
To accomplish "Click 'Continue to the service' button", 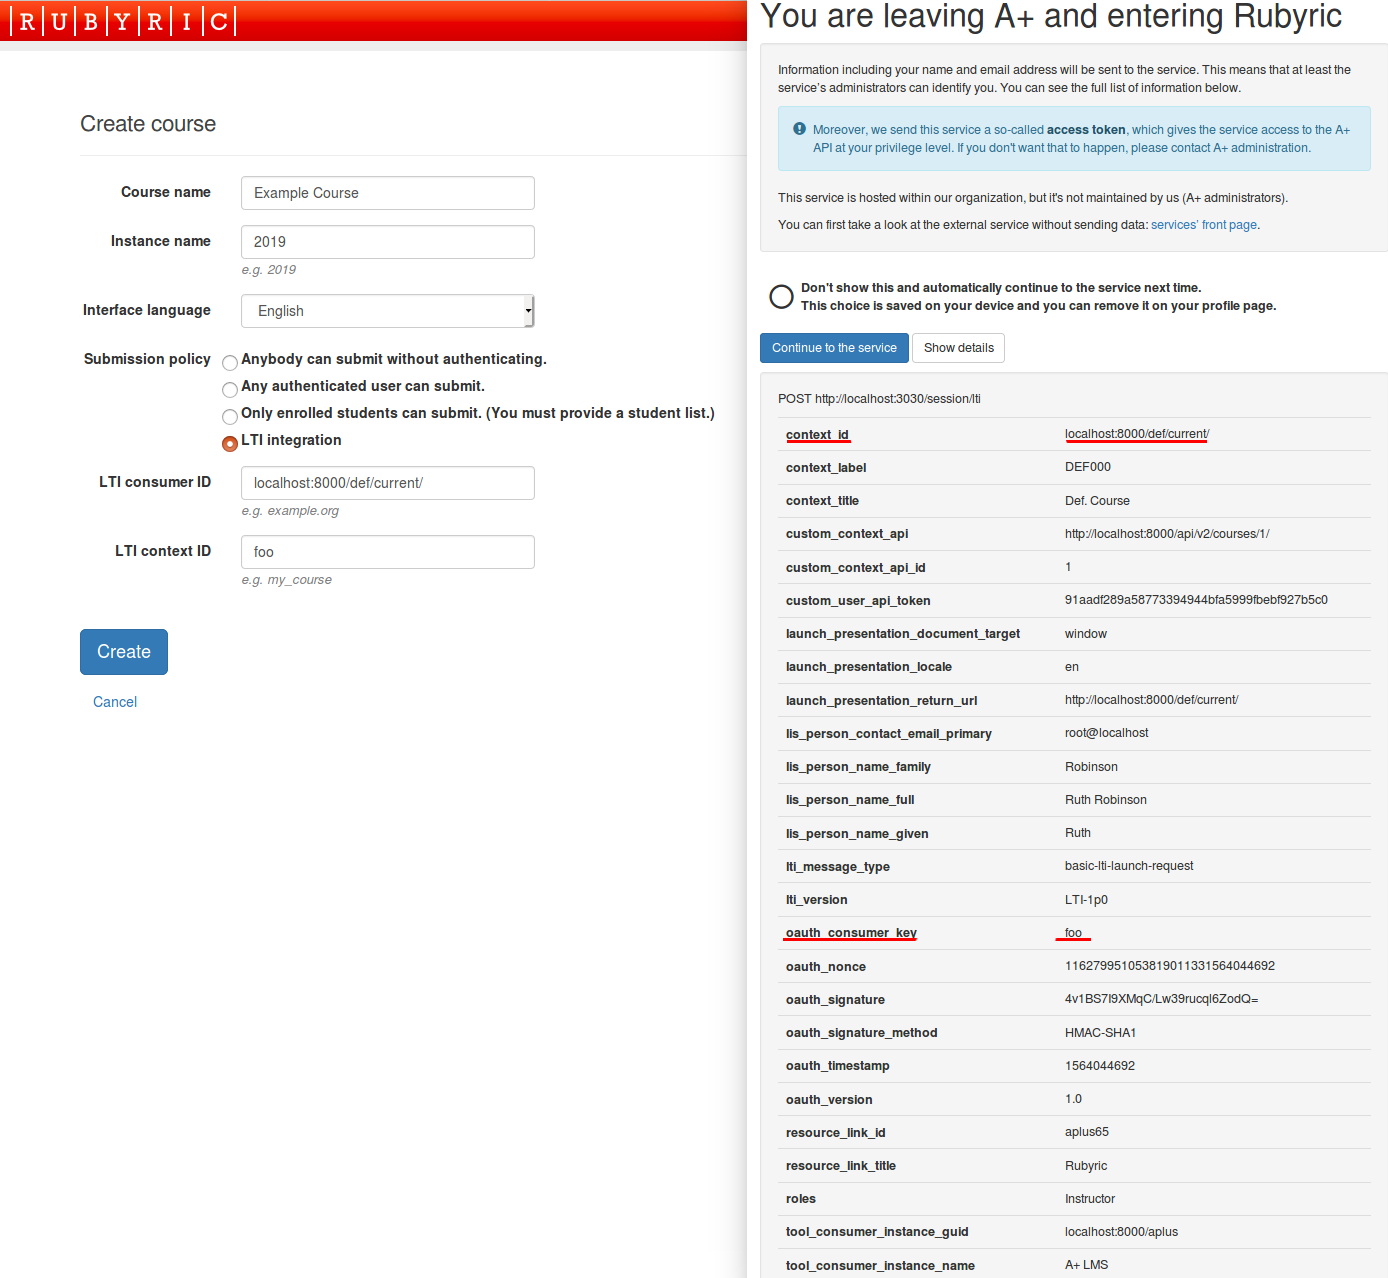I will [834, 348].
